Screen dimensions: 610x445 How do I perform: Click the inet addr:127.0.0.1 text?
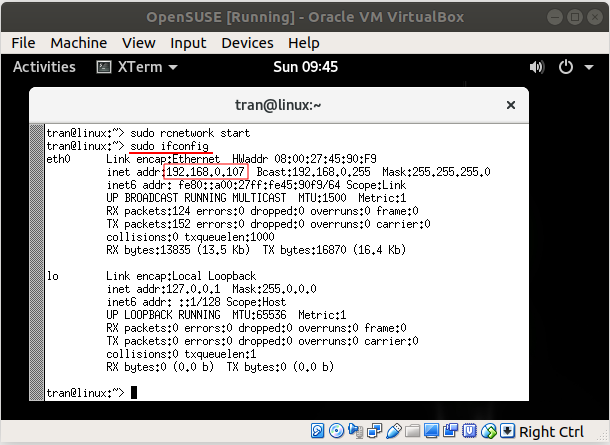click(x=163, y=289)
